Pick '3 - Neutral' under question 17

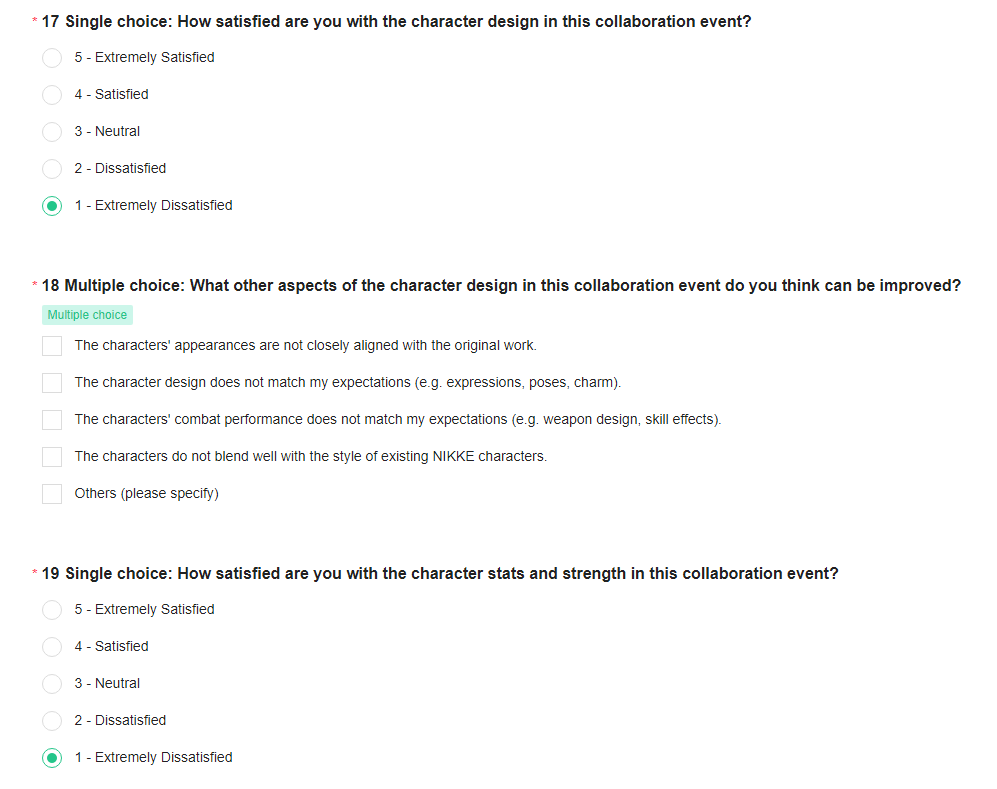[52, 132]
